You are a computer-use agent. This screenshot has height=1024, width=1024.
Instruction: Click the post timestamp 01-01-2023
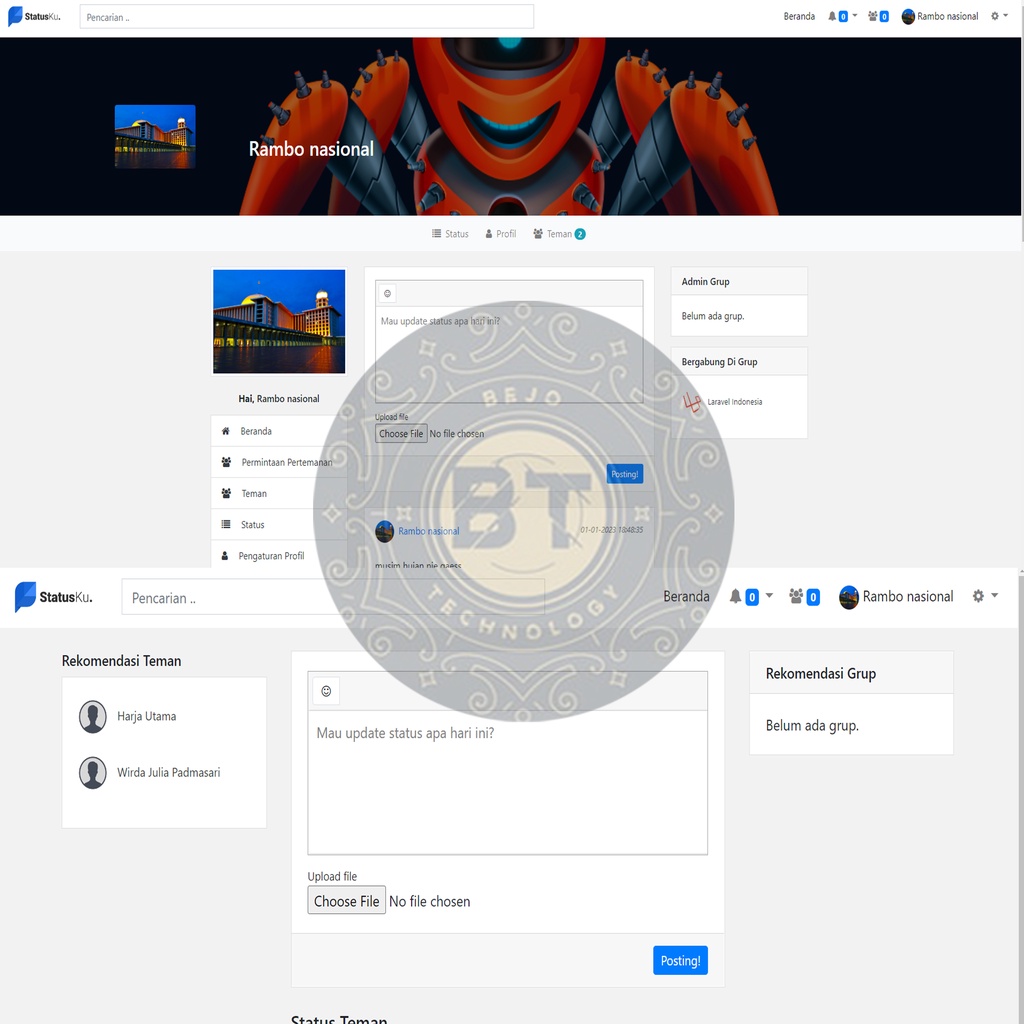pyautogui.click(x=611, y=530)
